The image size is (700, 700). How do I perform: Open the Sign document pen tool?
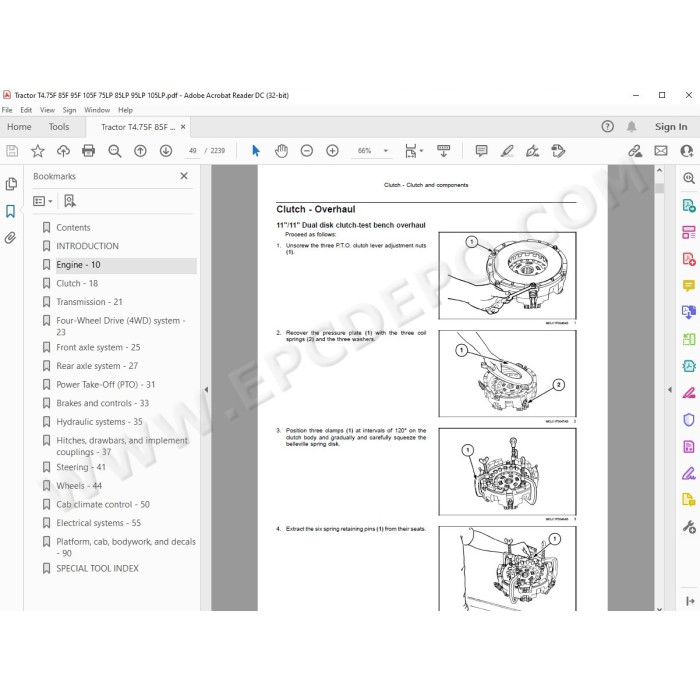pos(532,151)
